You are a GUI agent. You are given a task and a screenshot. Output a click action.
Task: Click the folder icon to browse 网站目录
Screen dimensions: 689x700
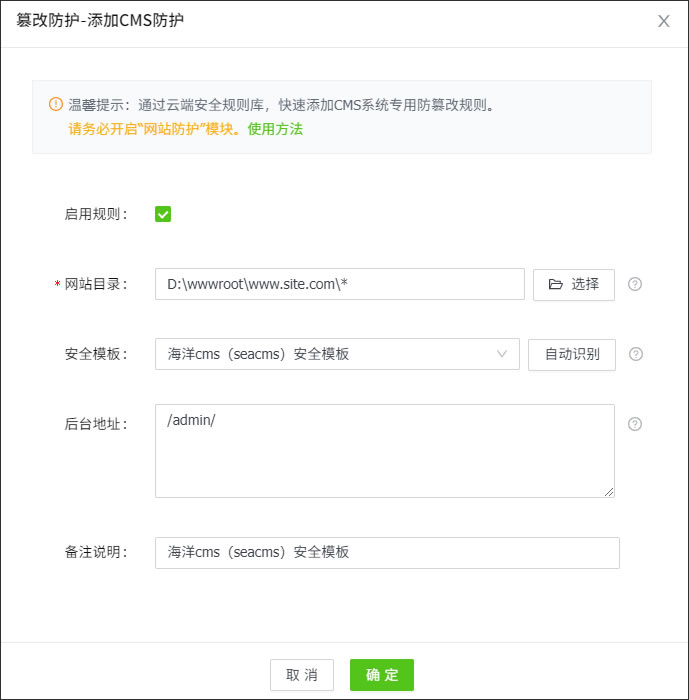tap(556, 284)
